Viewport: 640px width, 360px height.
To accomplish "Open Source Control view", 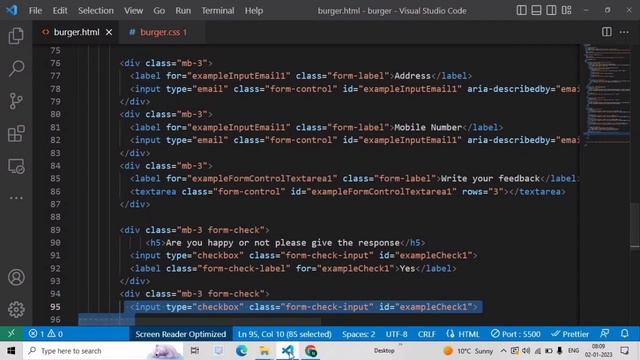I will pyautogui.click(x=16, y=101).
